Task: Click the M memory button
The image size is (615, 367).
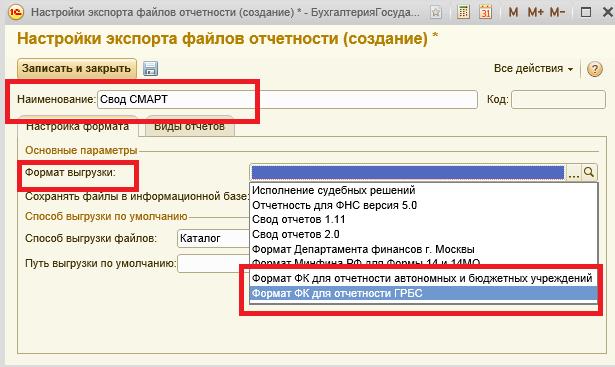Action: click(x=513, y=13)
